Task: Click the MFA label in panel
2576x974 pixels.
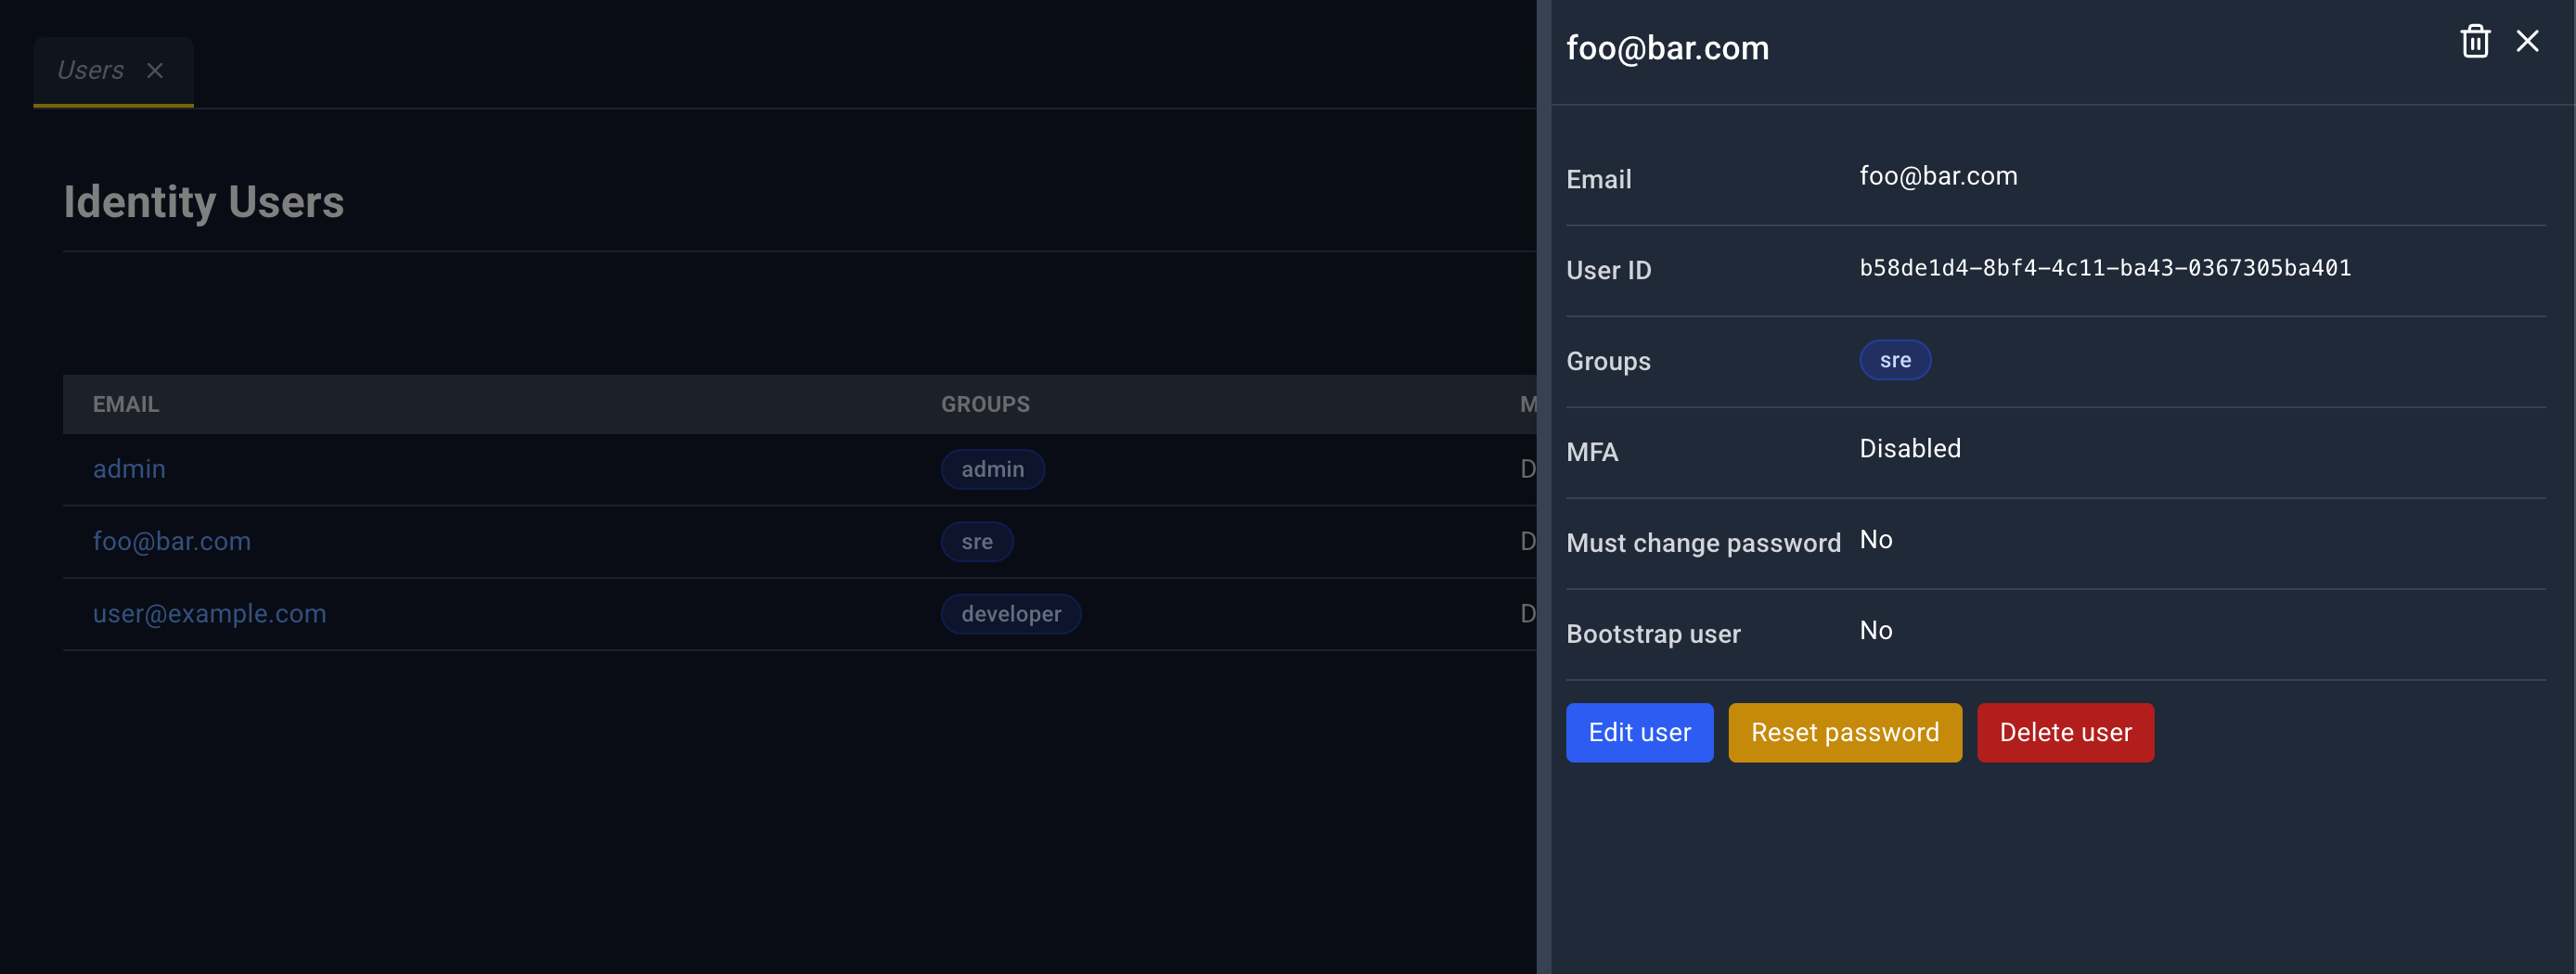Action: [x=1591, y=452]
